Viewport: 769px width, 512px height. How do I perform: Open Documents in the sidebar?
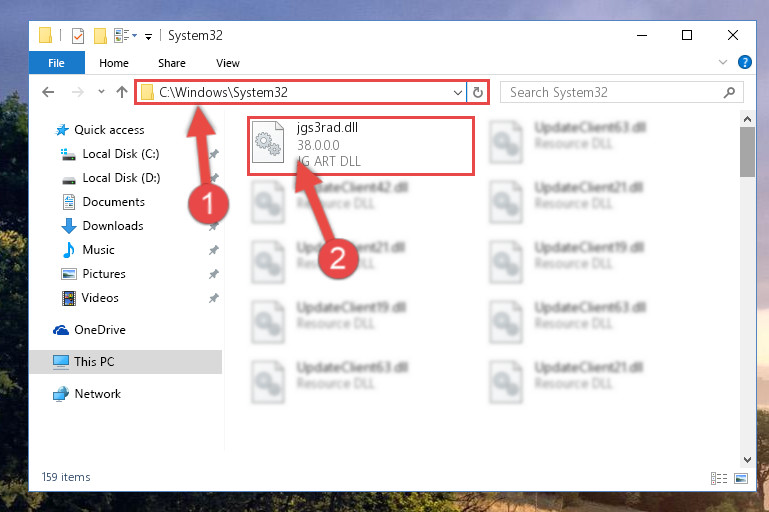(113, 202)
